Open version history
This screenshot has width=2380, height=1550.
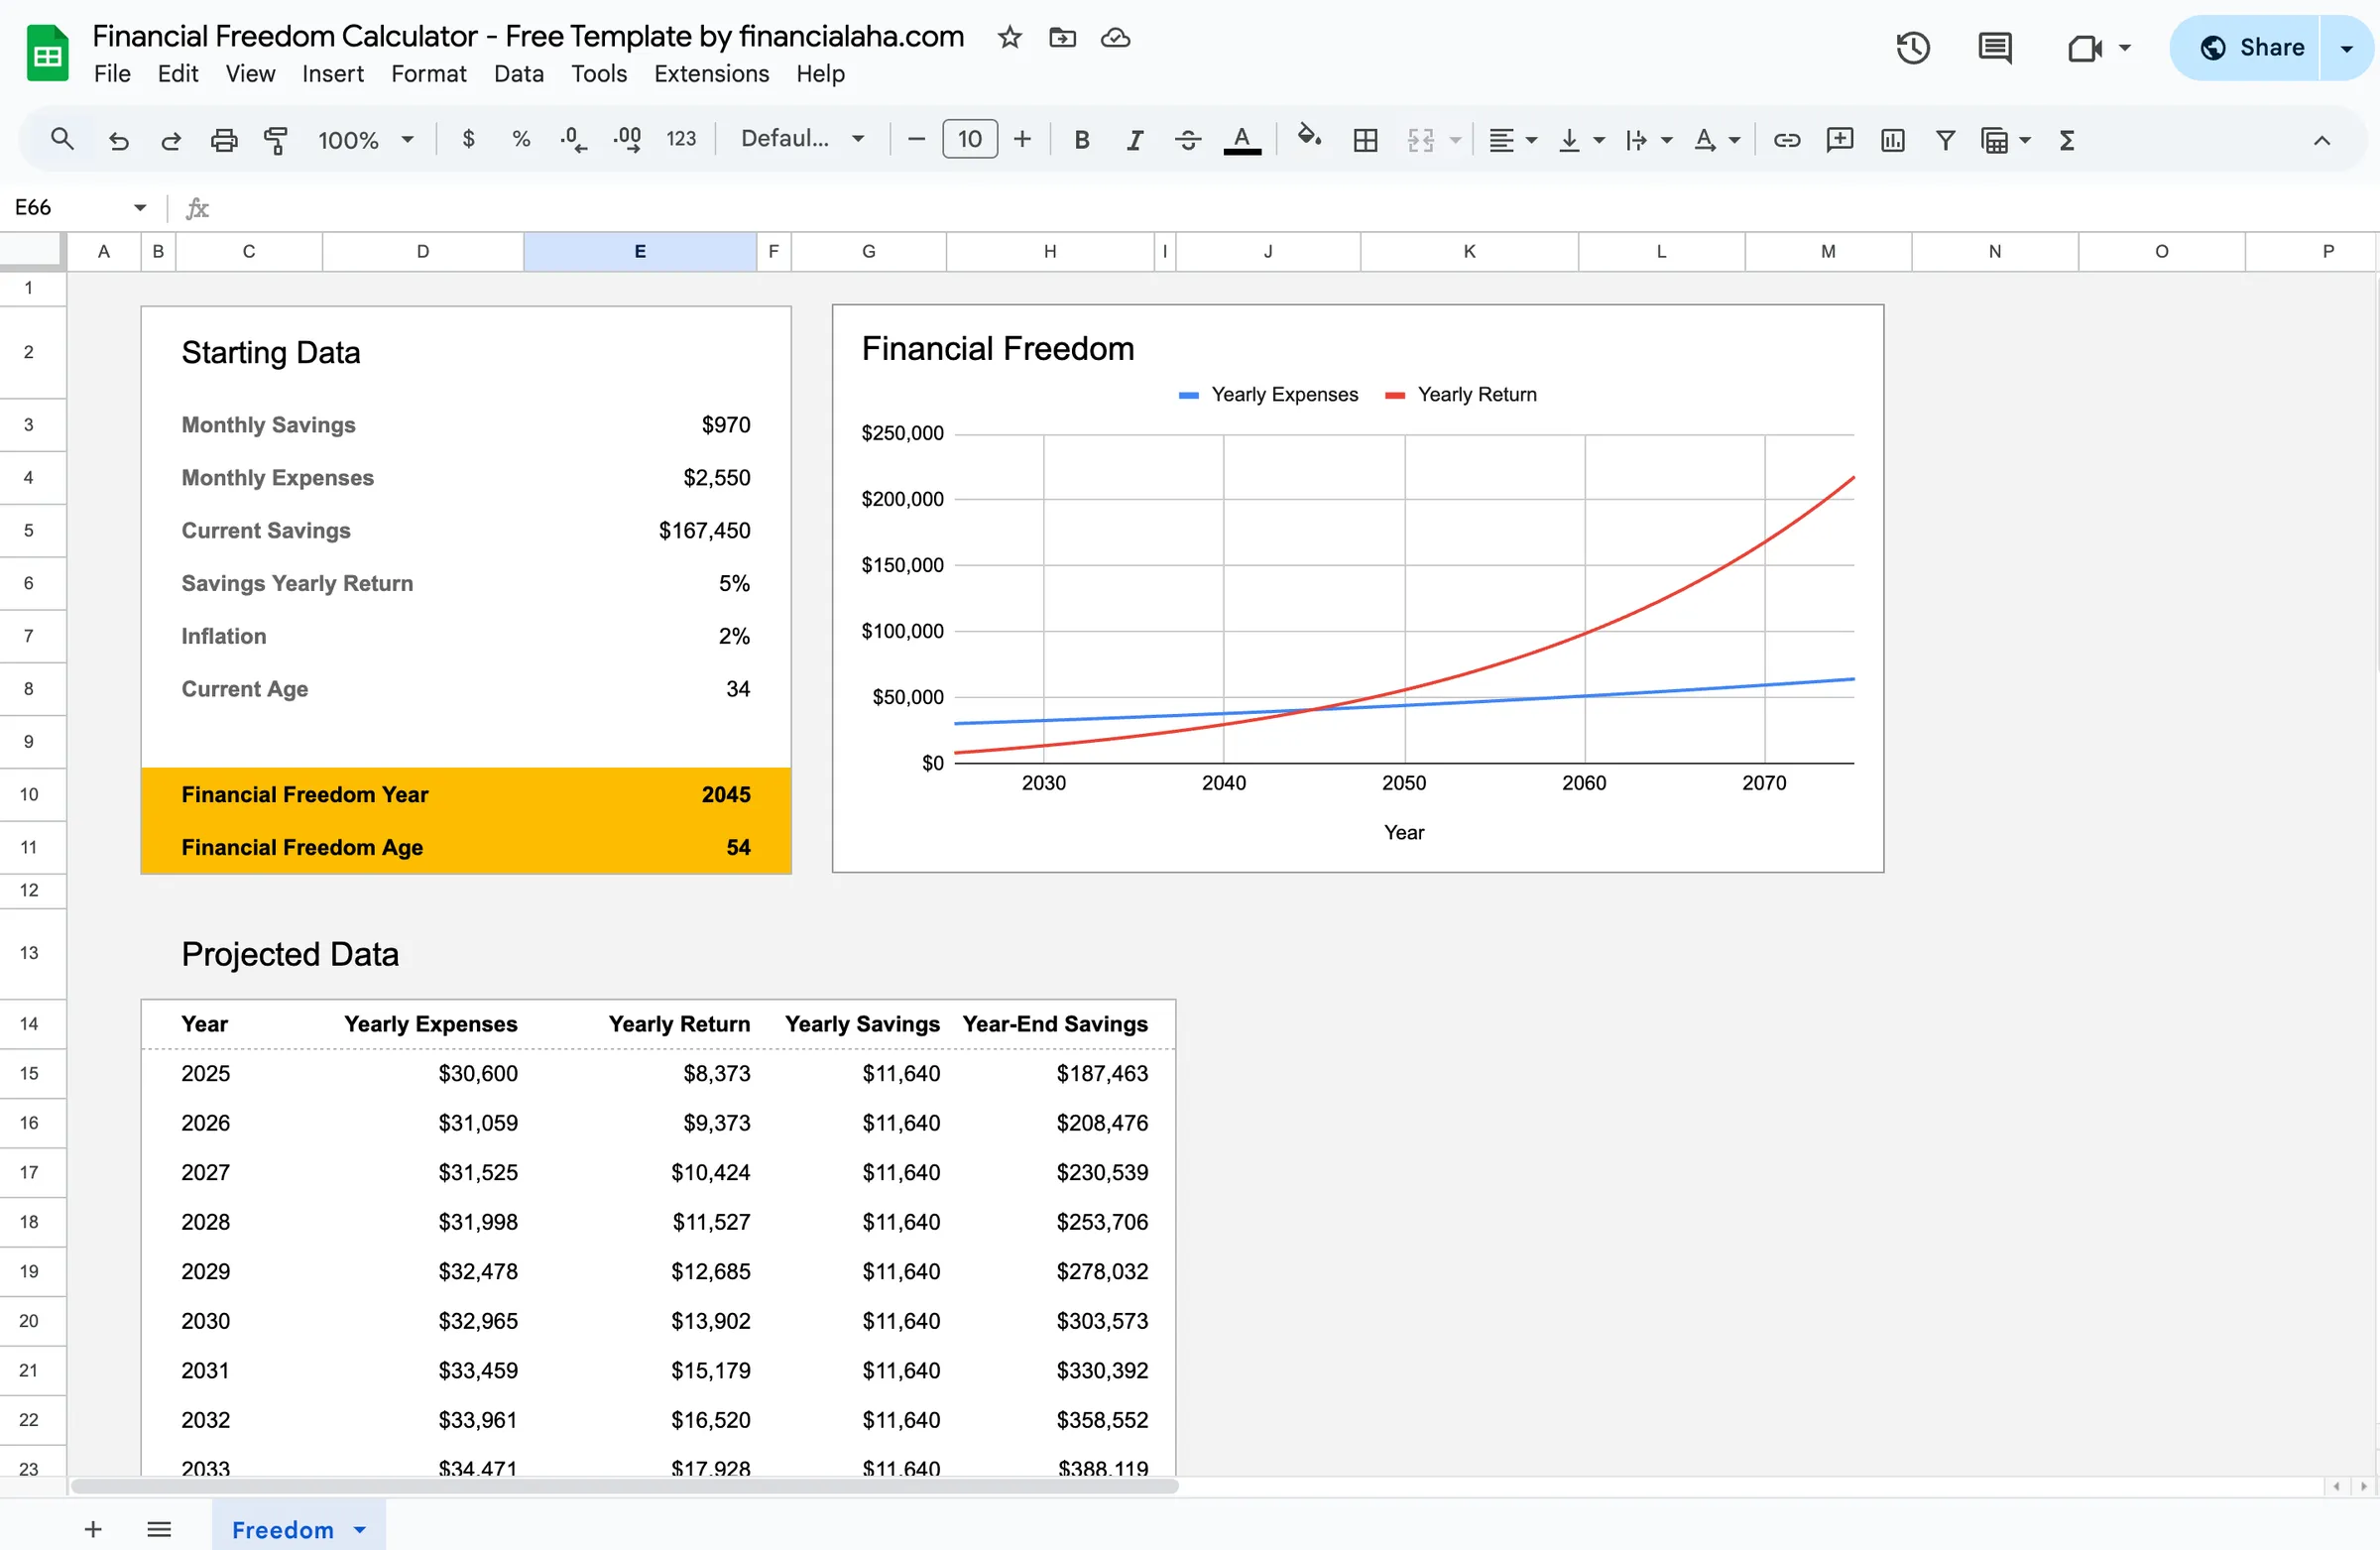pos(1912,47)
